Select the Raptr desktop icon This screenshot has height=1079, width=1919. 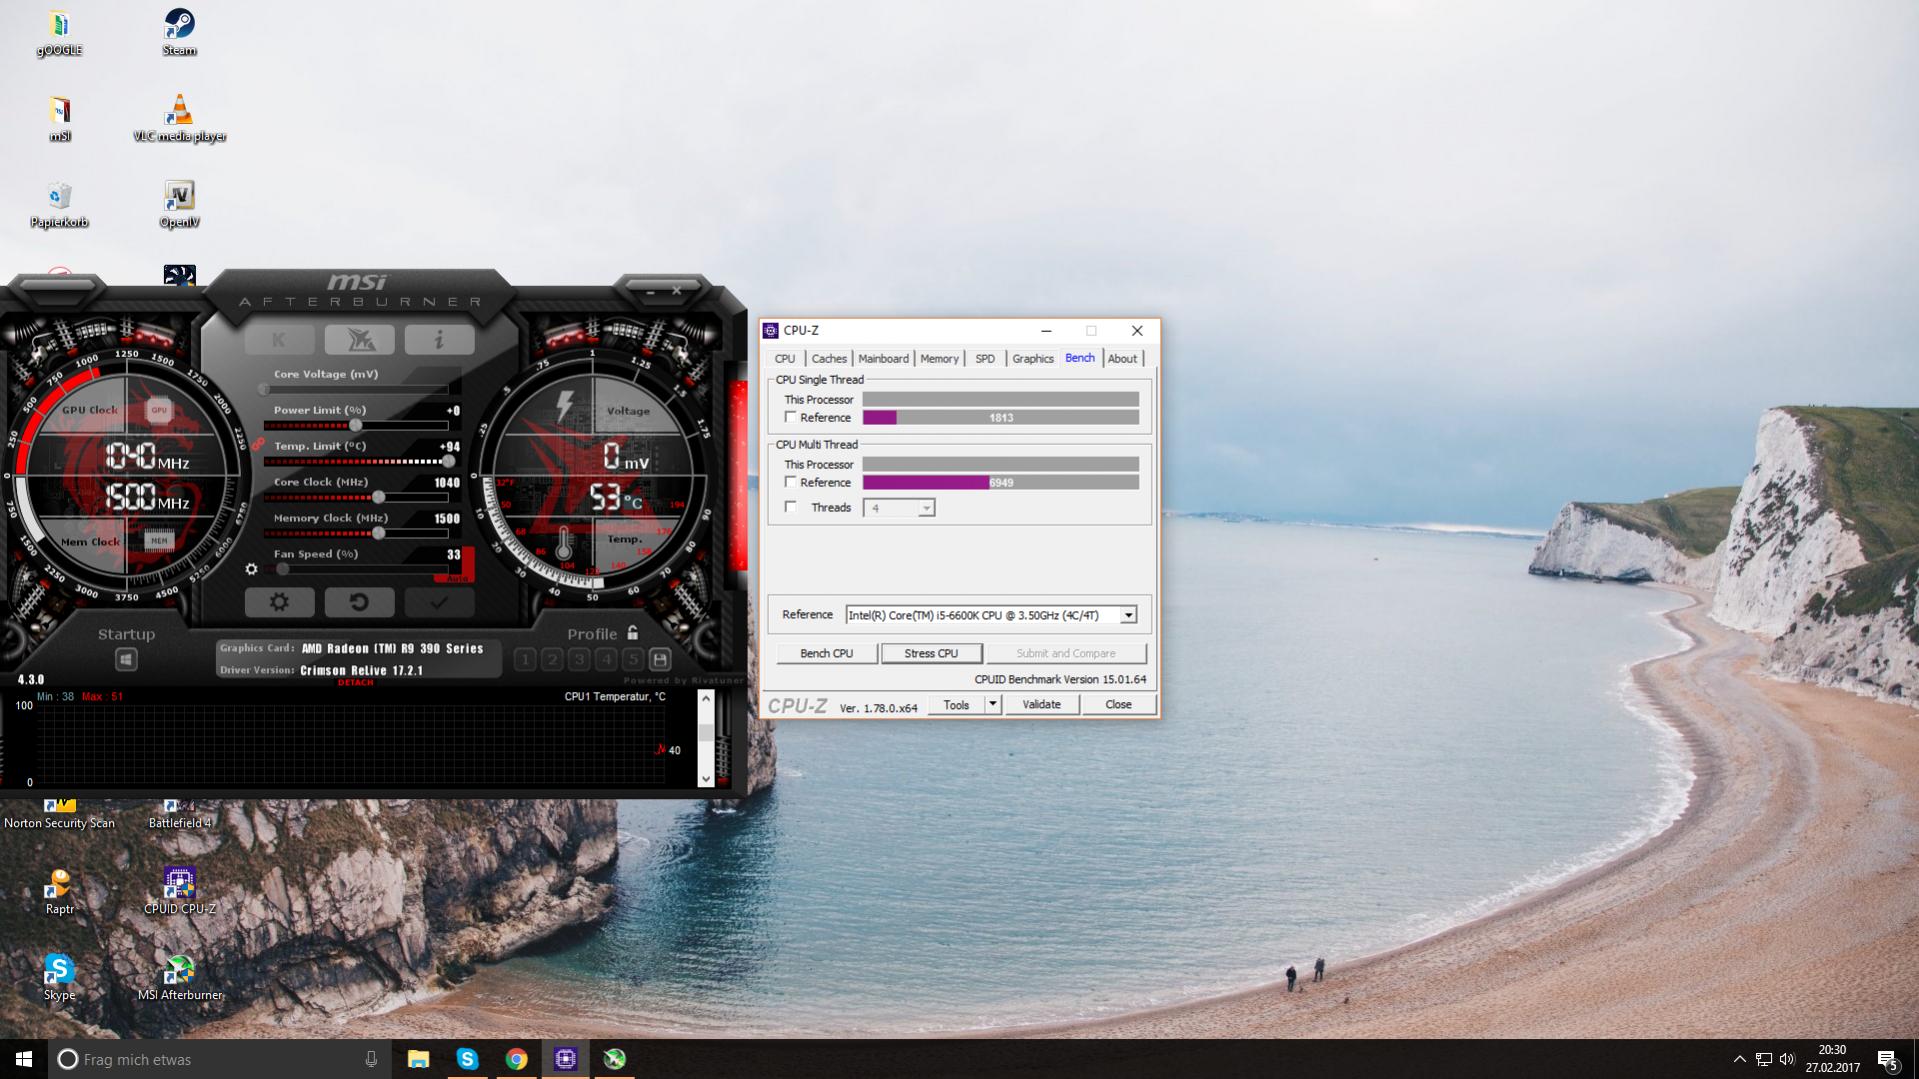tap(59, 891)
